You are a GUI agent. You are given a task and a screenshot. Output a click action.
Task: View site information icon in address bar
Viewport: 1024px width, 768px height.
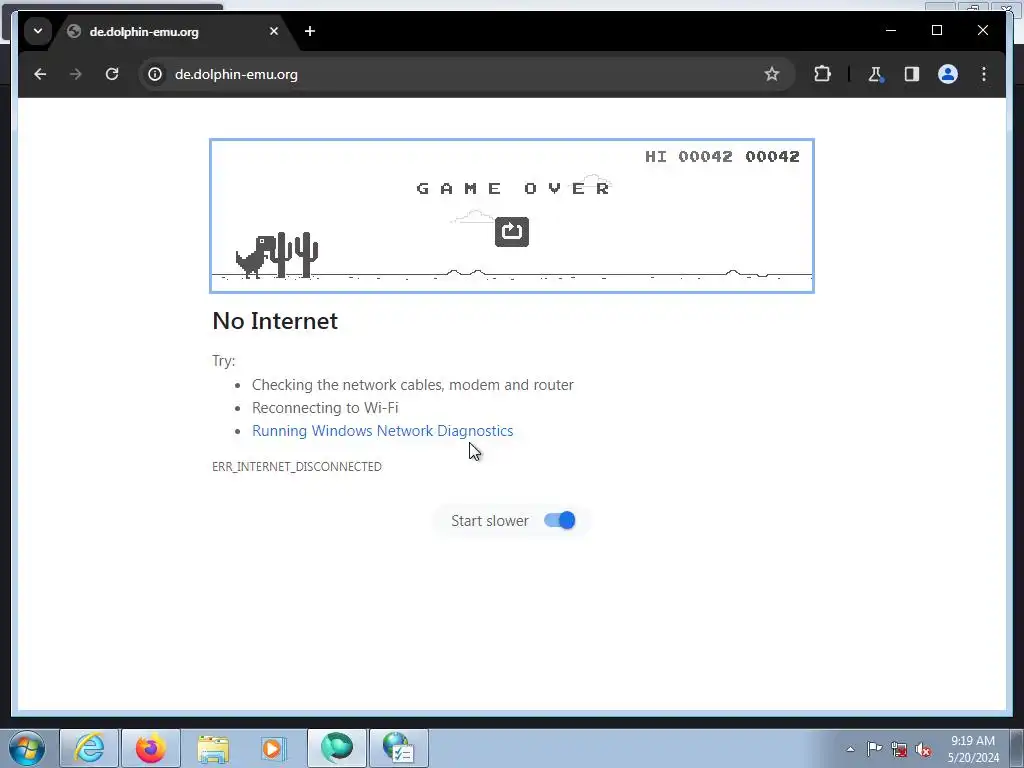155,74
